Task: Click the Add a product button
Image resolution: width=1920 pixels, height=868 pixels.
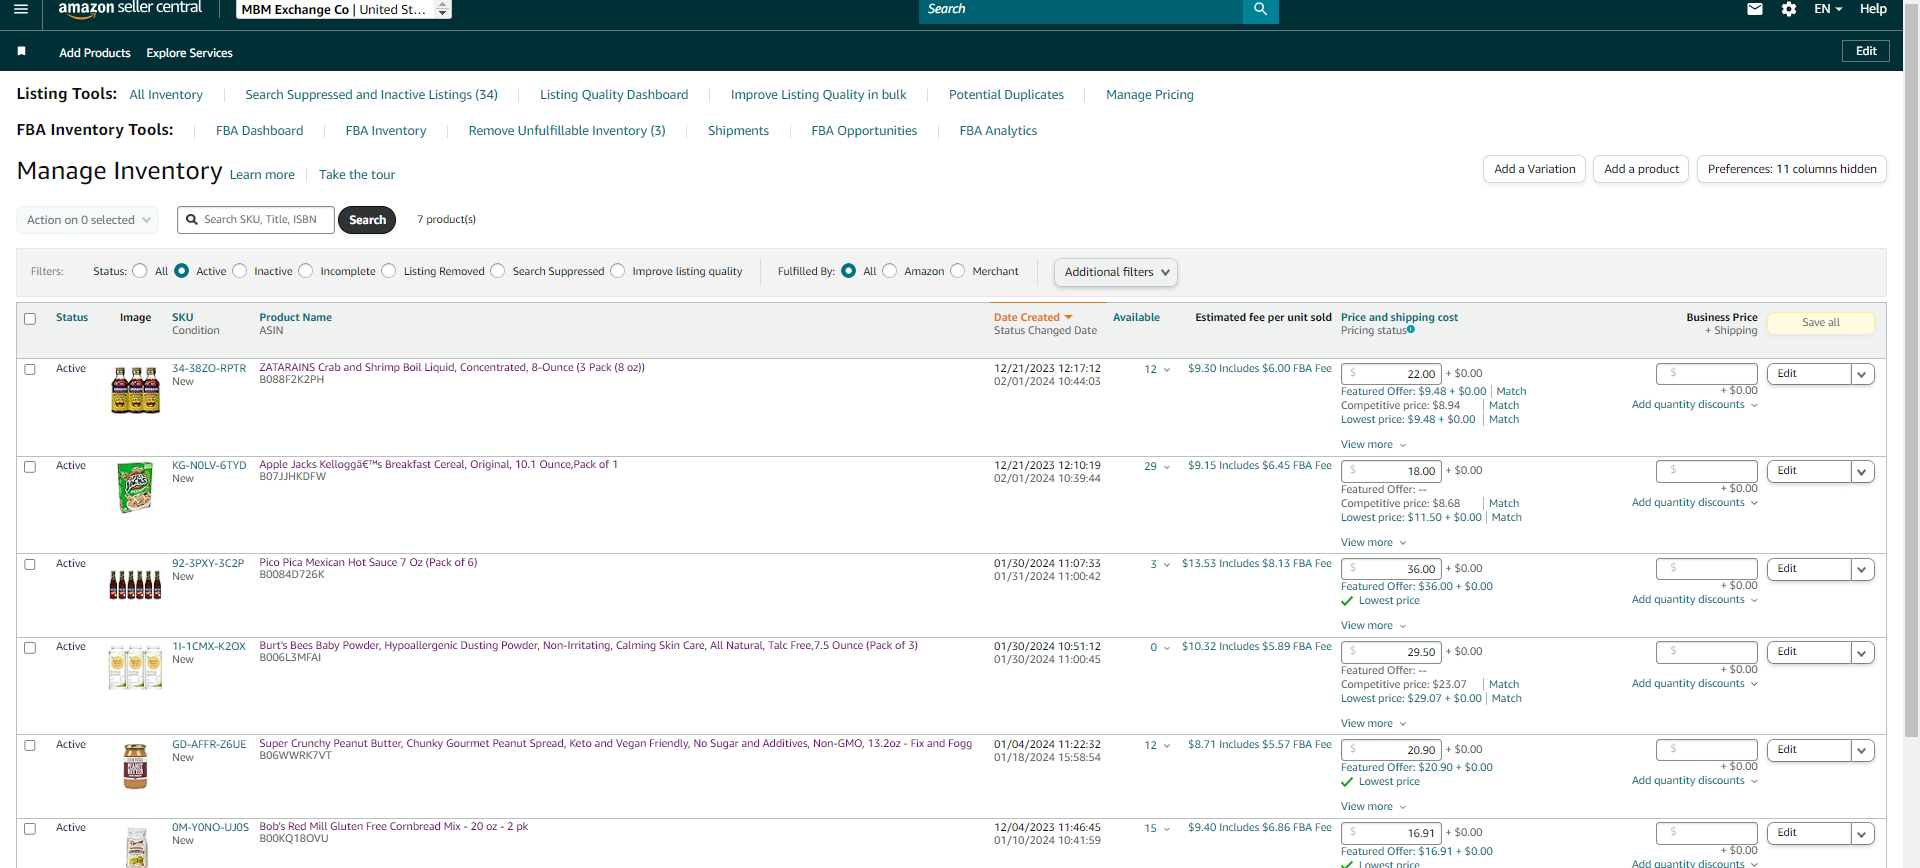Action: point(1641,169)
